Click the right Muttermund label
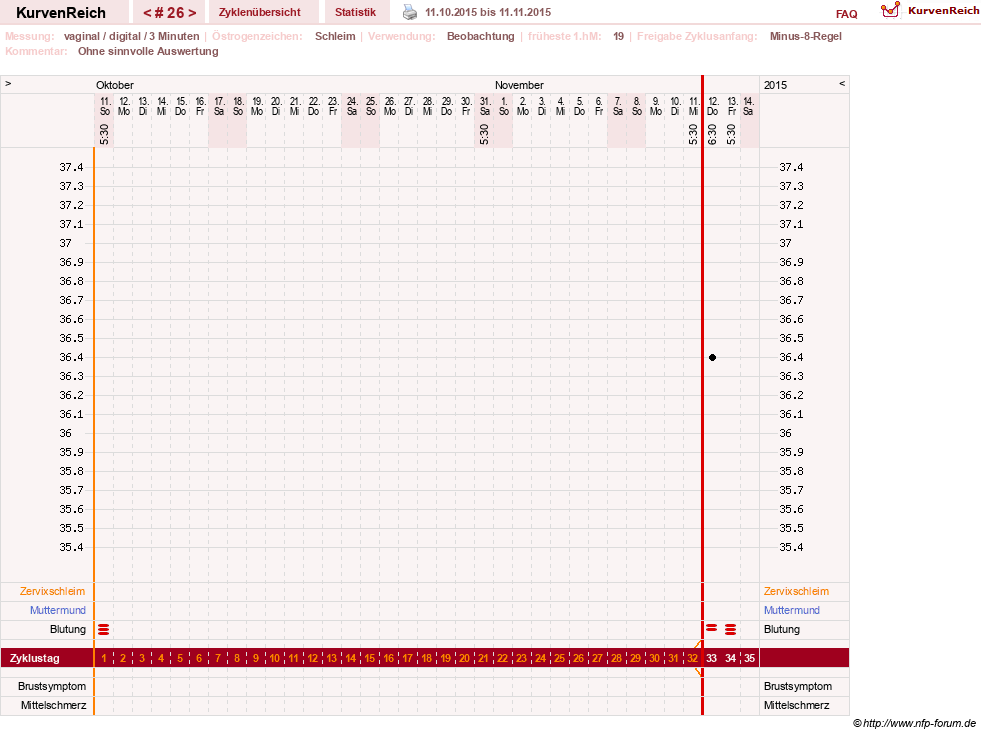The width and height of the screenshot is (981, 735). (x=791, y=610)
